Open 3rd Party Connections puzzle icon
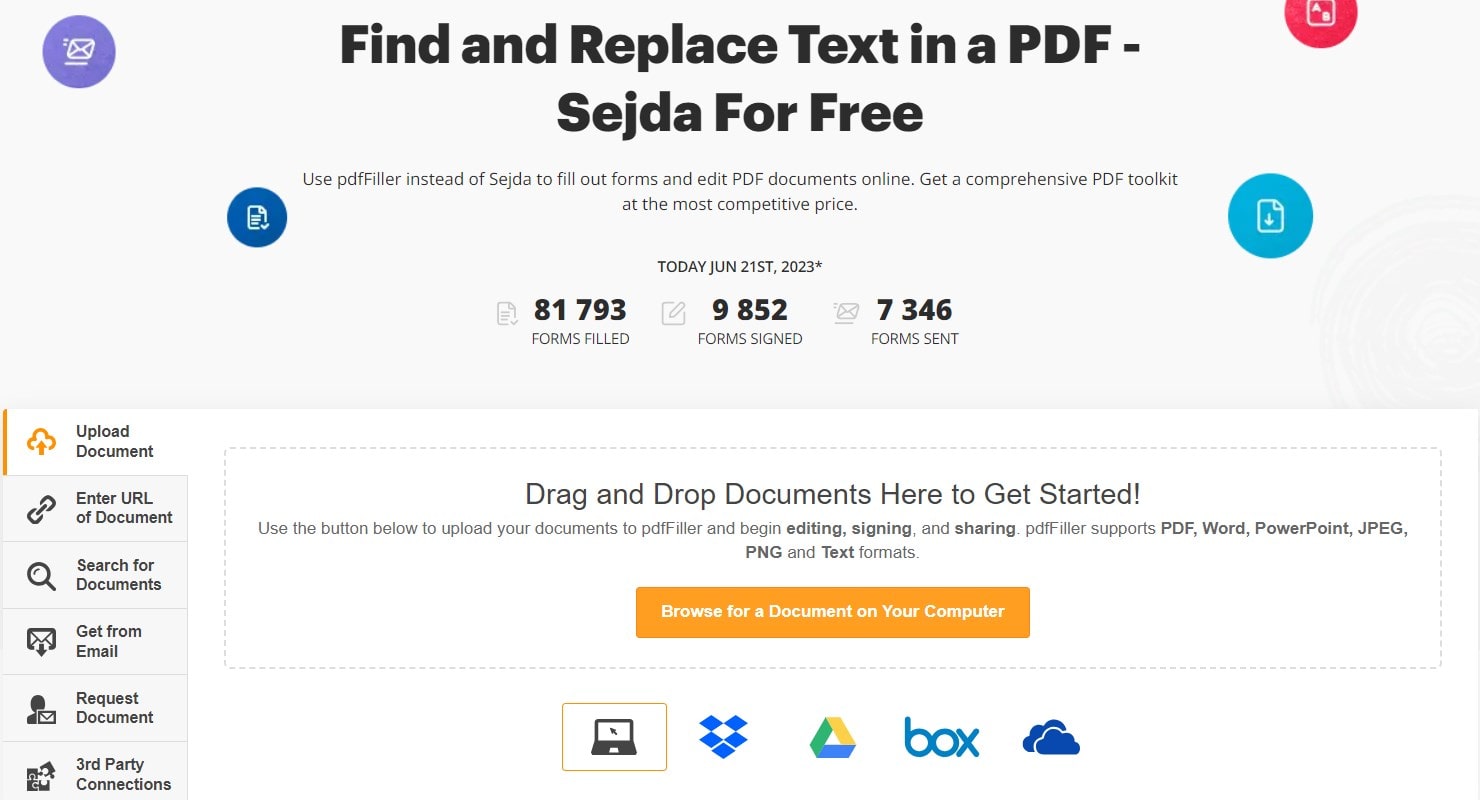Screen dimensions: 1480x800 [41, 773]
